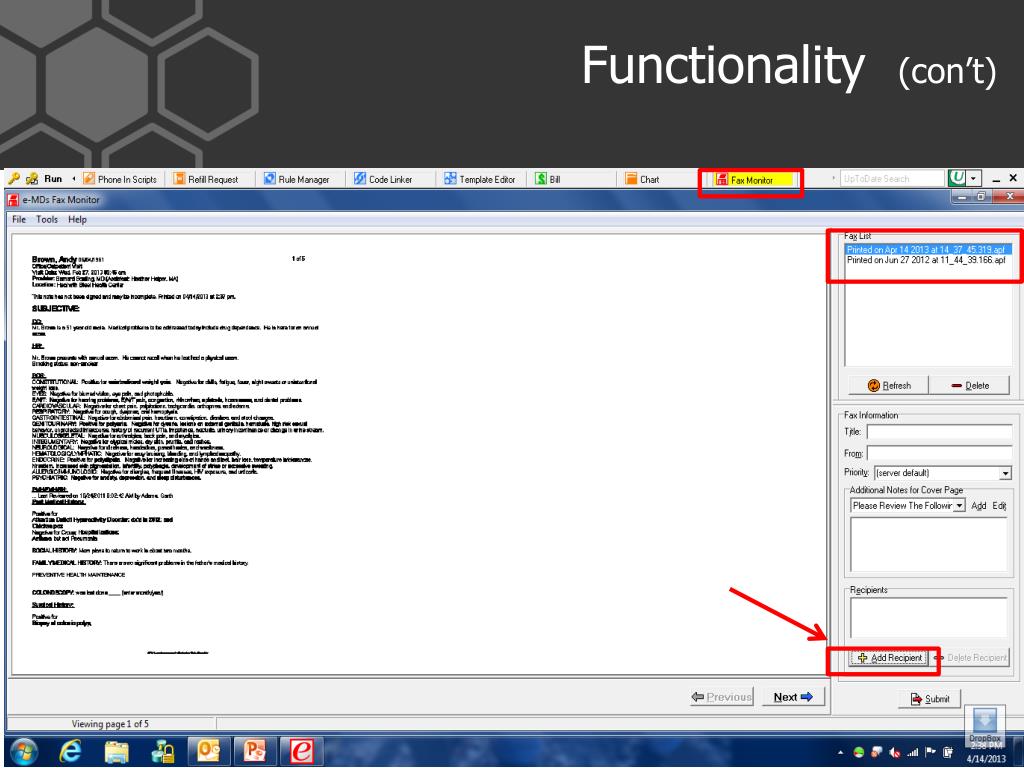Image resolution: width=1024 pixels, height=768 pixels.
Task: Click the 'Viewing page 1 of 5' status text
Action: [110, 724]
